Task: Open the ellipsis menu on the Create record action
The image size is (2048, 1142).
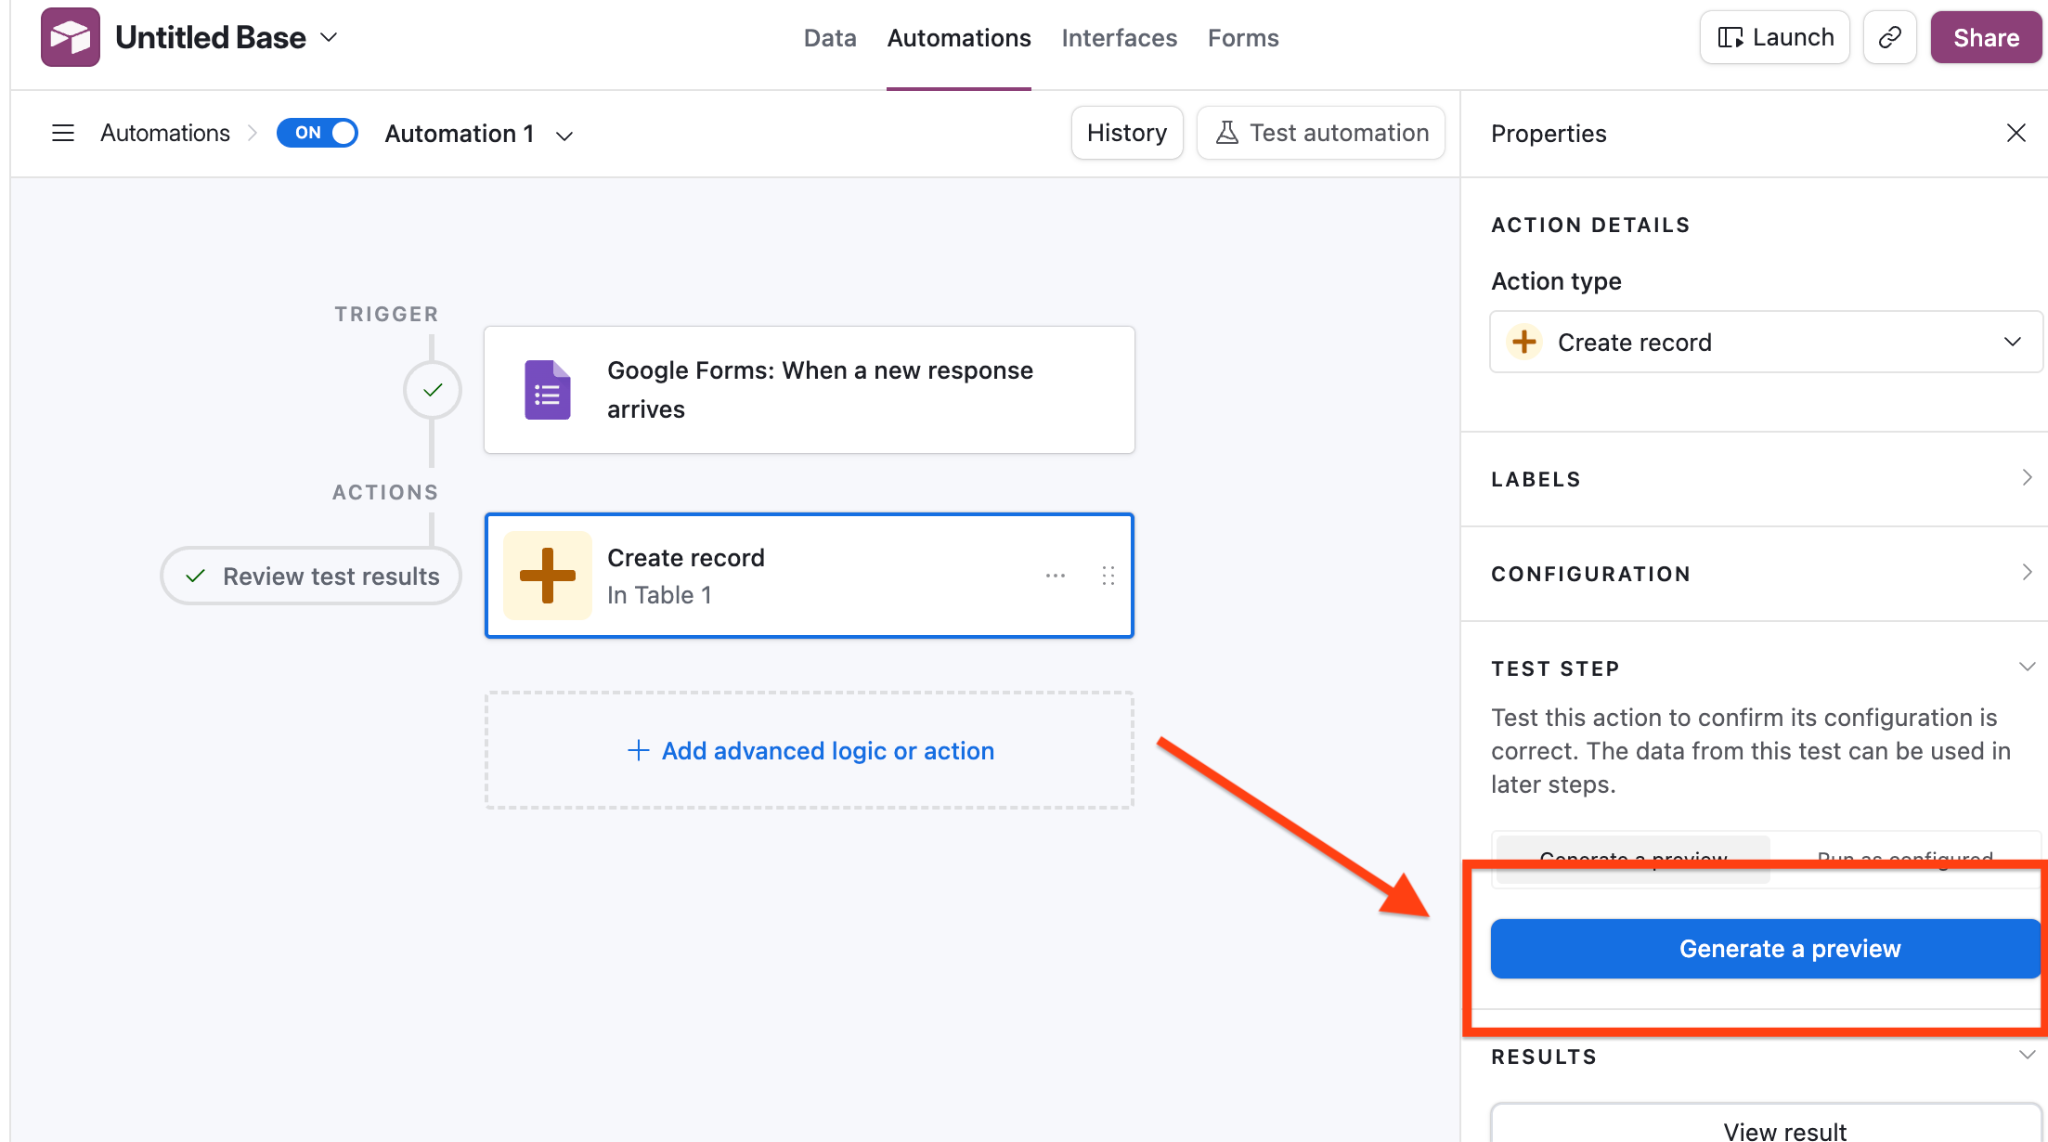Action: [1055, 575]
